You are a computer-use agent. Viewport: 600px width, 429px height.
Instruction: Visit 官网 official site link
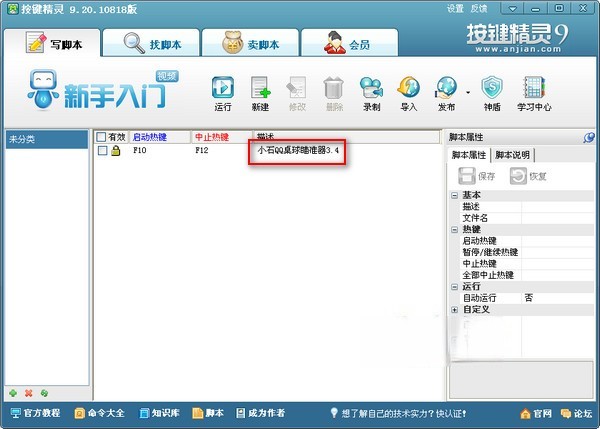pos(536,414)
